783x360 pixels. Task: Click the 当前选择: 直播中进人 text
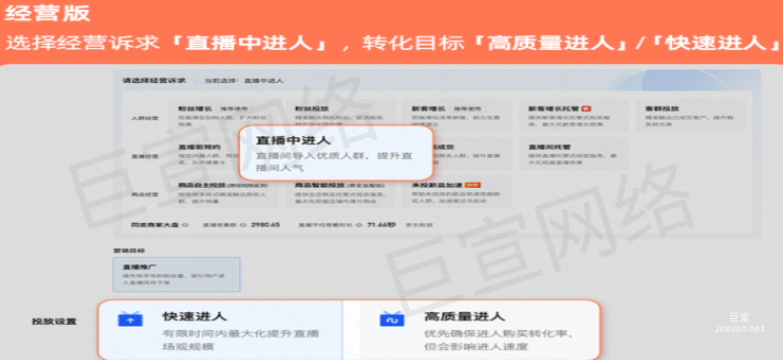coord(244,81)
